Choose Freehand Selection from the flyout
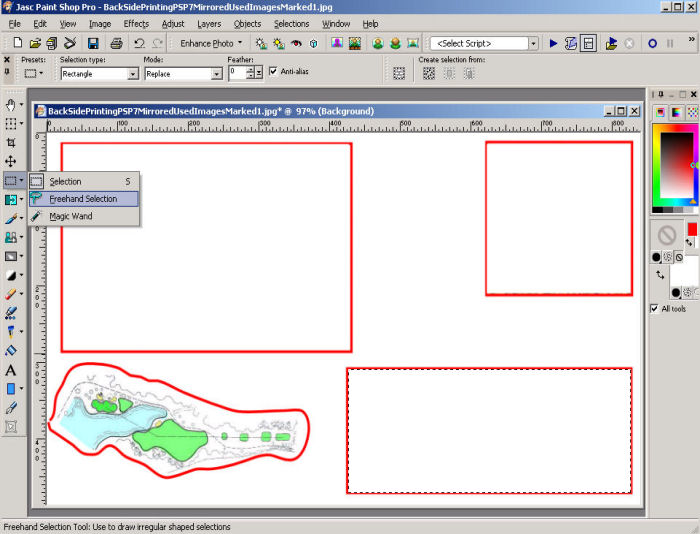 click(83, 199)
